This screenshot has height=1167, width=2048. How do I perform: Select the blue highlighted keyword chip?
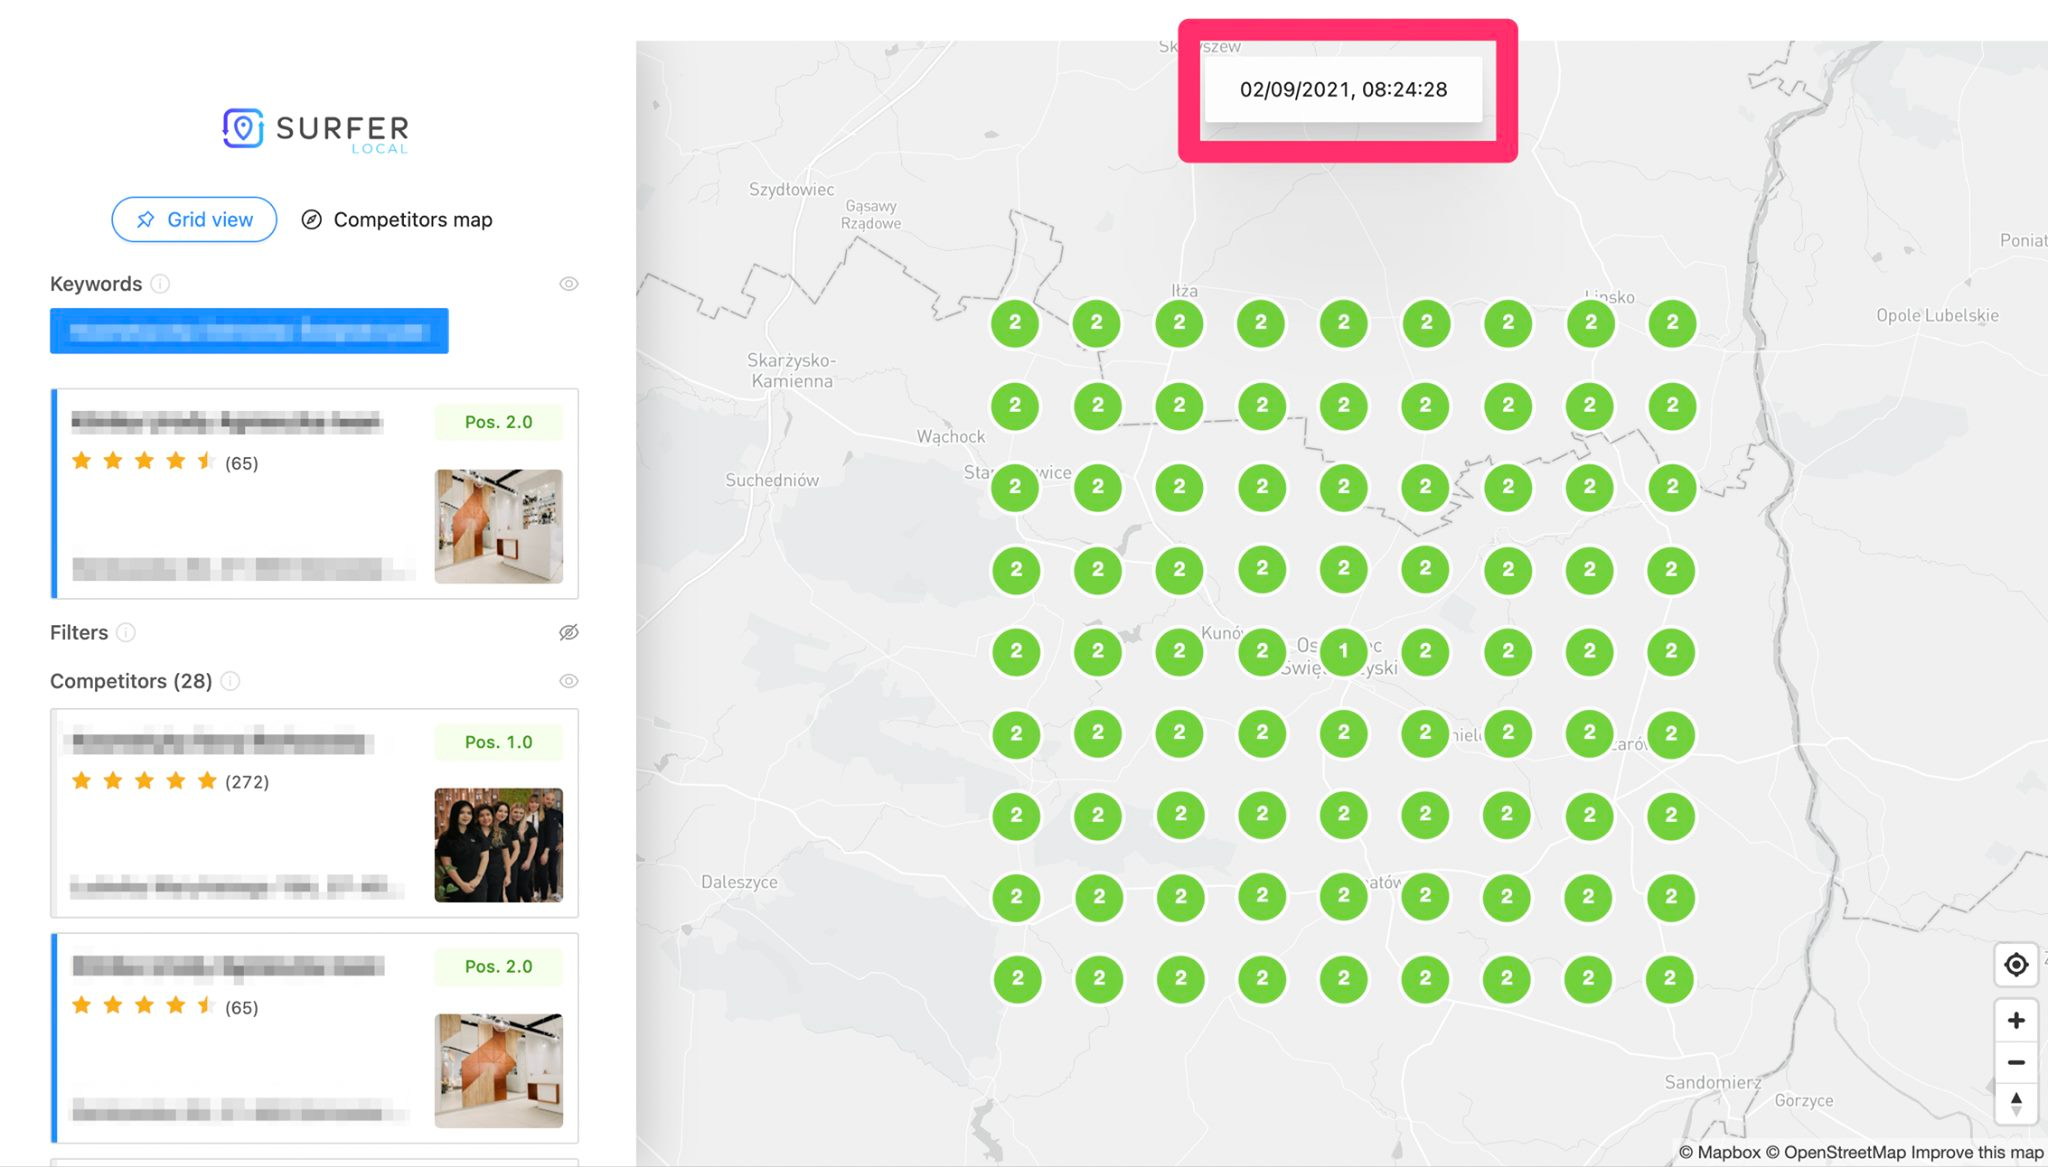249,331
